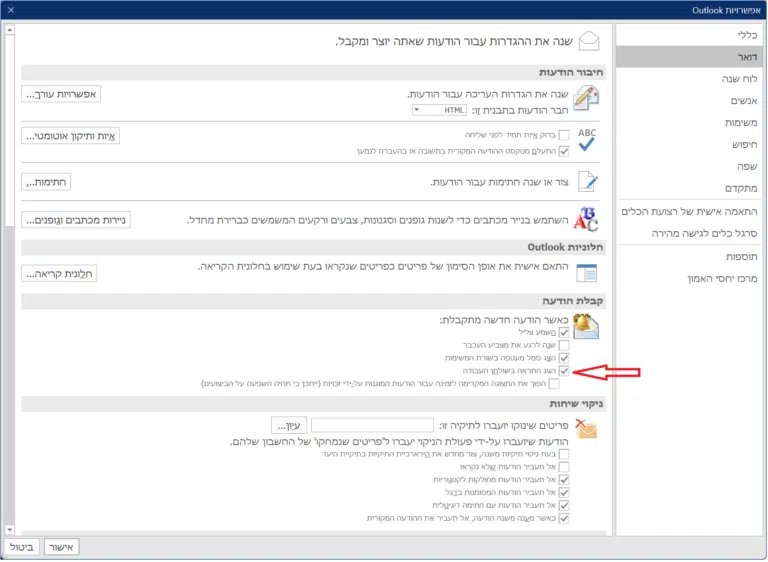Click the stationery and fonts letters icon

pos(586,219)
